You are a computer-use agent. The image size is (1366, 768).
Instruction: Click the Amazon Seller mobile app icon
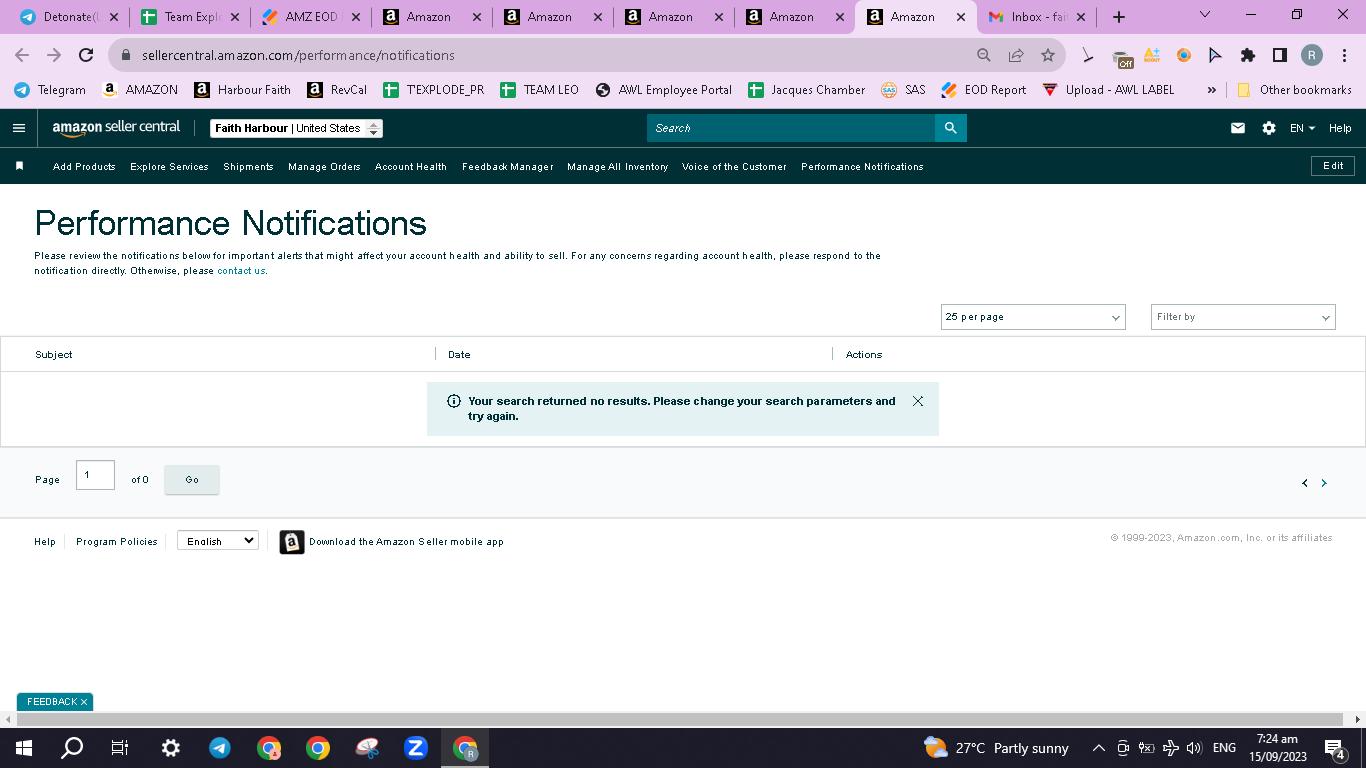[292, 542]
